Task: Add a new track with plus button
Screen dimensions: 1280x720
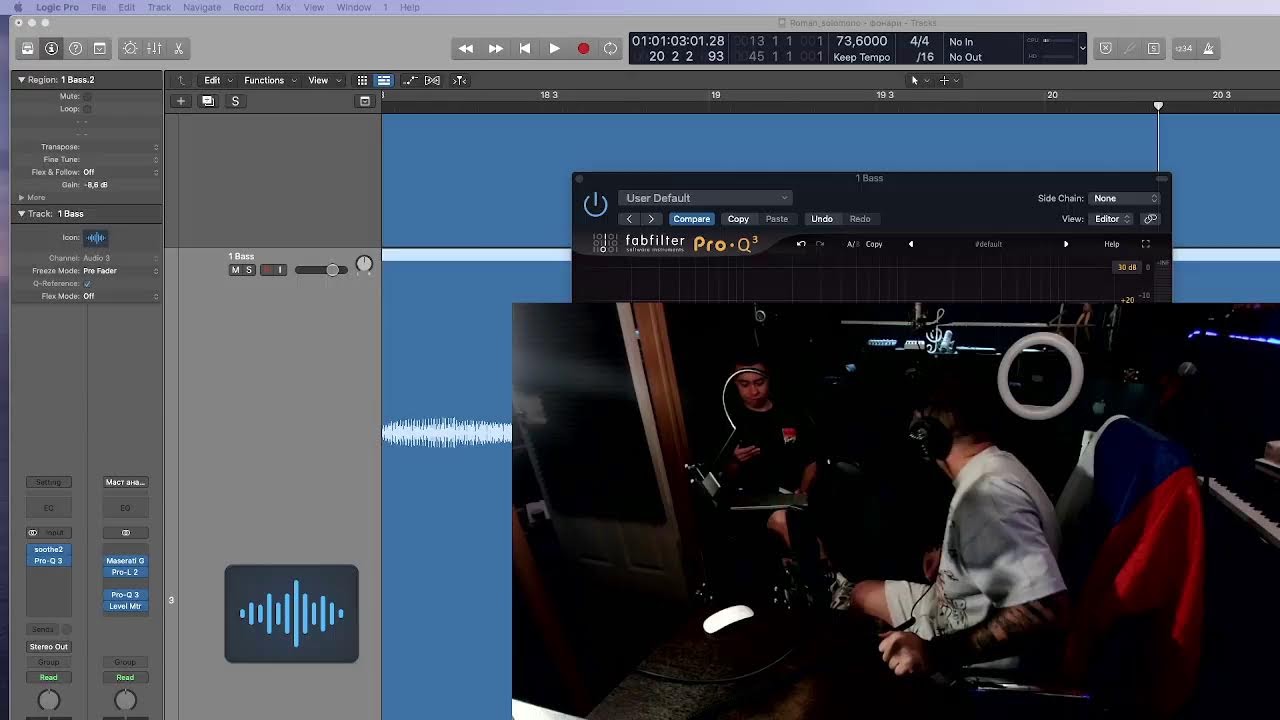Action: [x=181, y=101]
